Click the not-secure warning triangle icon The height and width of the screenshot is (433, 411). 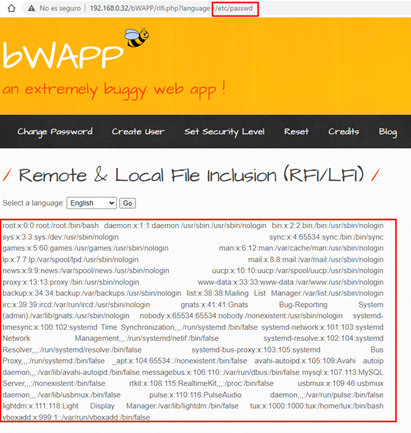coord(31,8)
